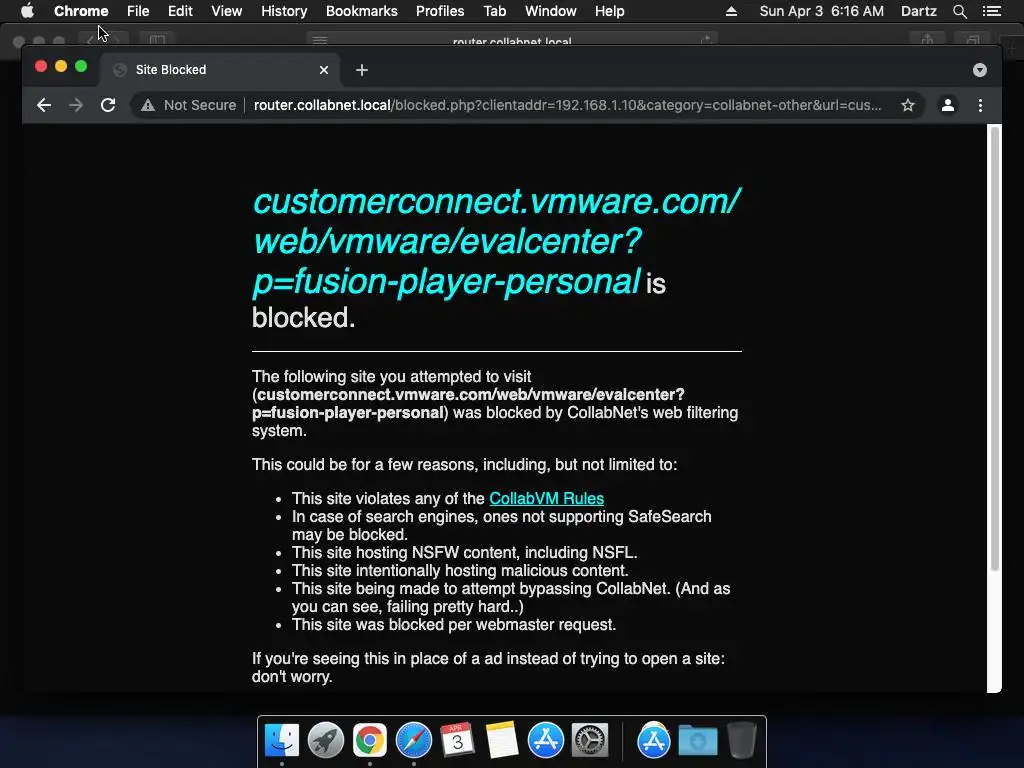
Task: Open the Apple menu
Action: point(27,11)
